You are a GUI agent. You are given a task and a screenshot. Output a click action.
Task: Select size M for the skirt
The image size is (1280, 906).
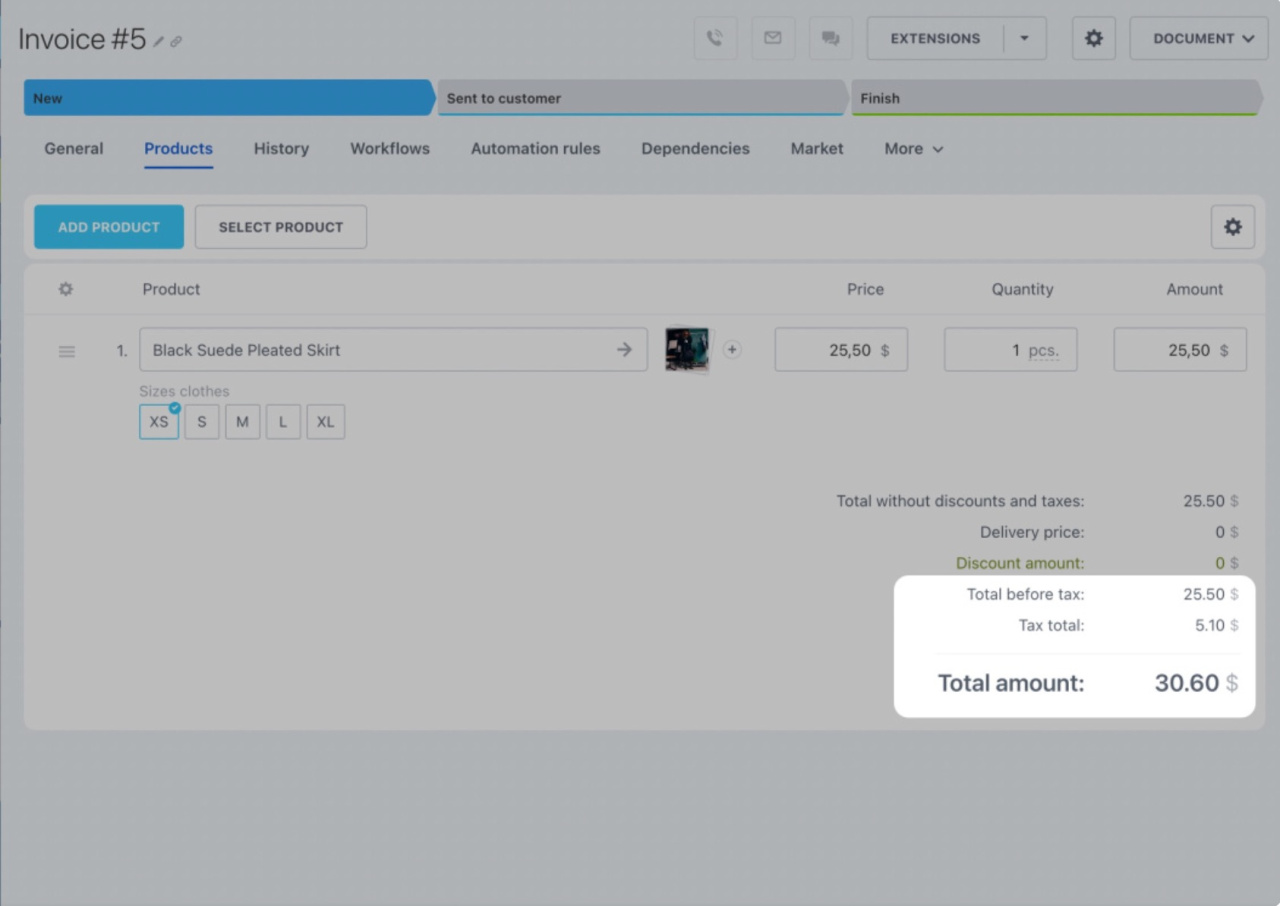[x=242, y=422]
